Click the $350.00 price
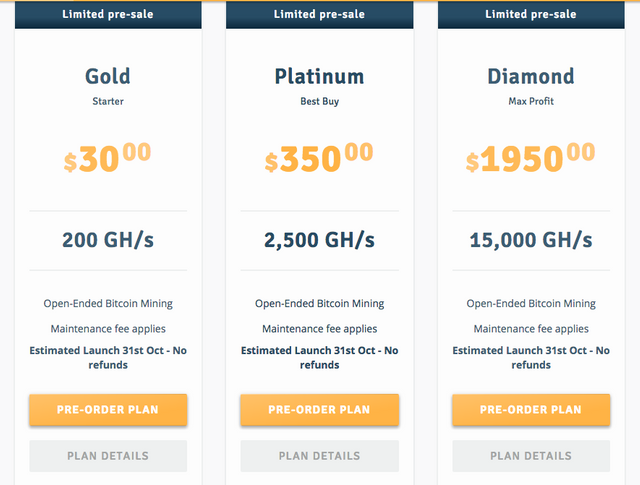 pos(319,158)
